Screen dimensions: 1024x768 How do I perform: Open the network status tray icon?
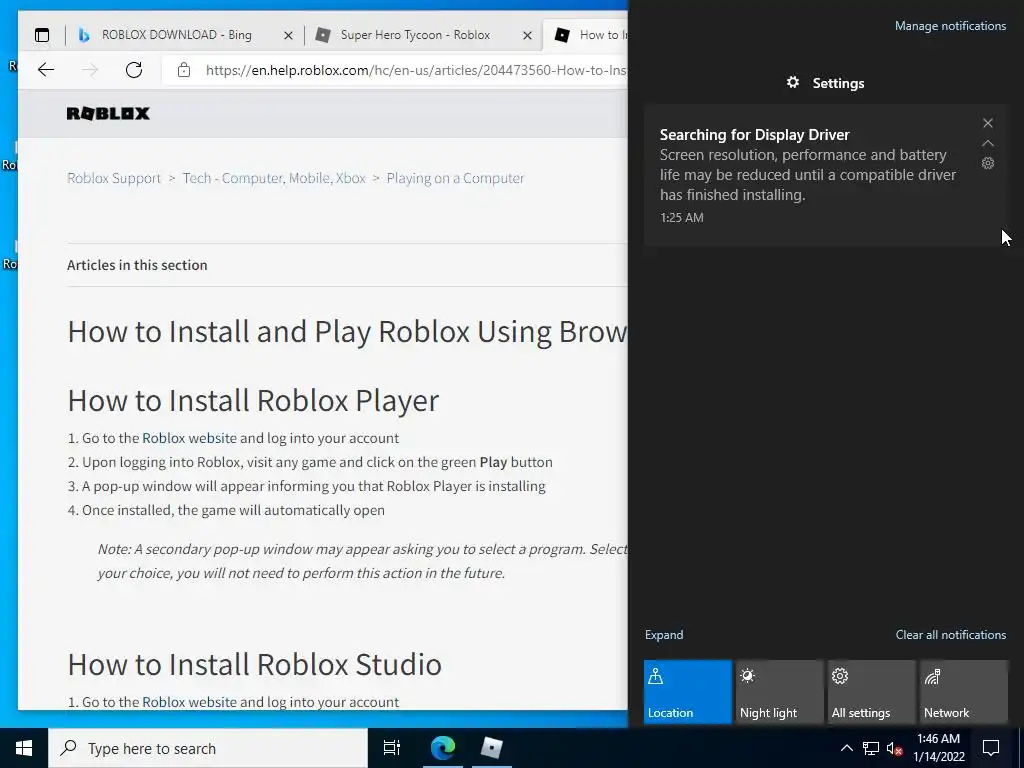(x=871, y=748)
